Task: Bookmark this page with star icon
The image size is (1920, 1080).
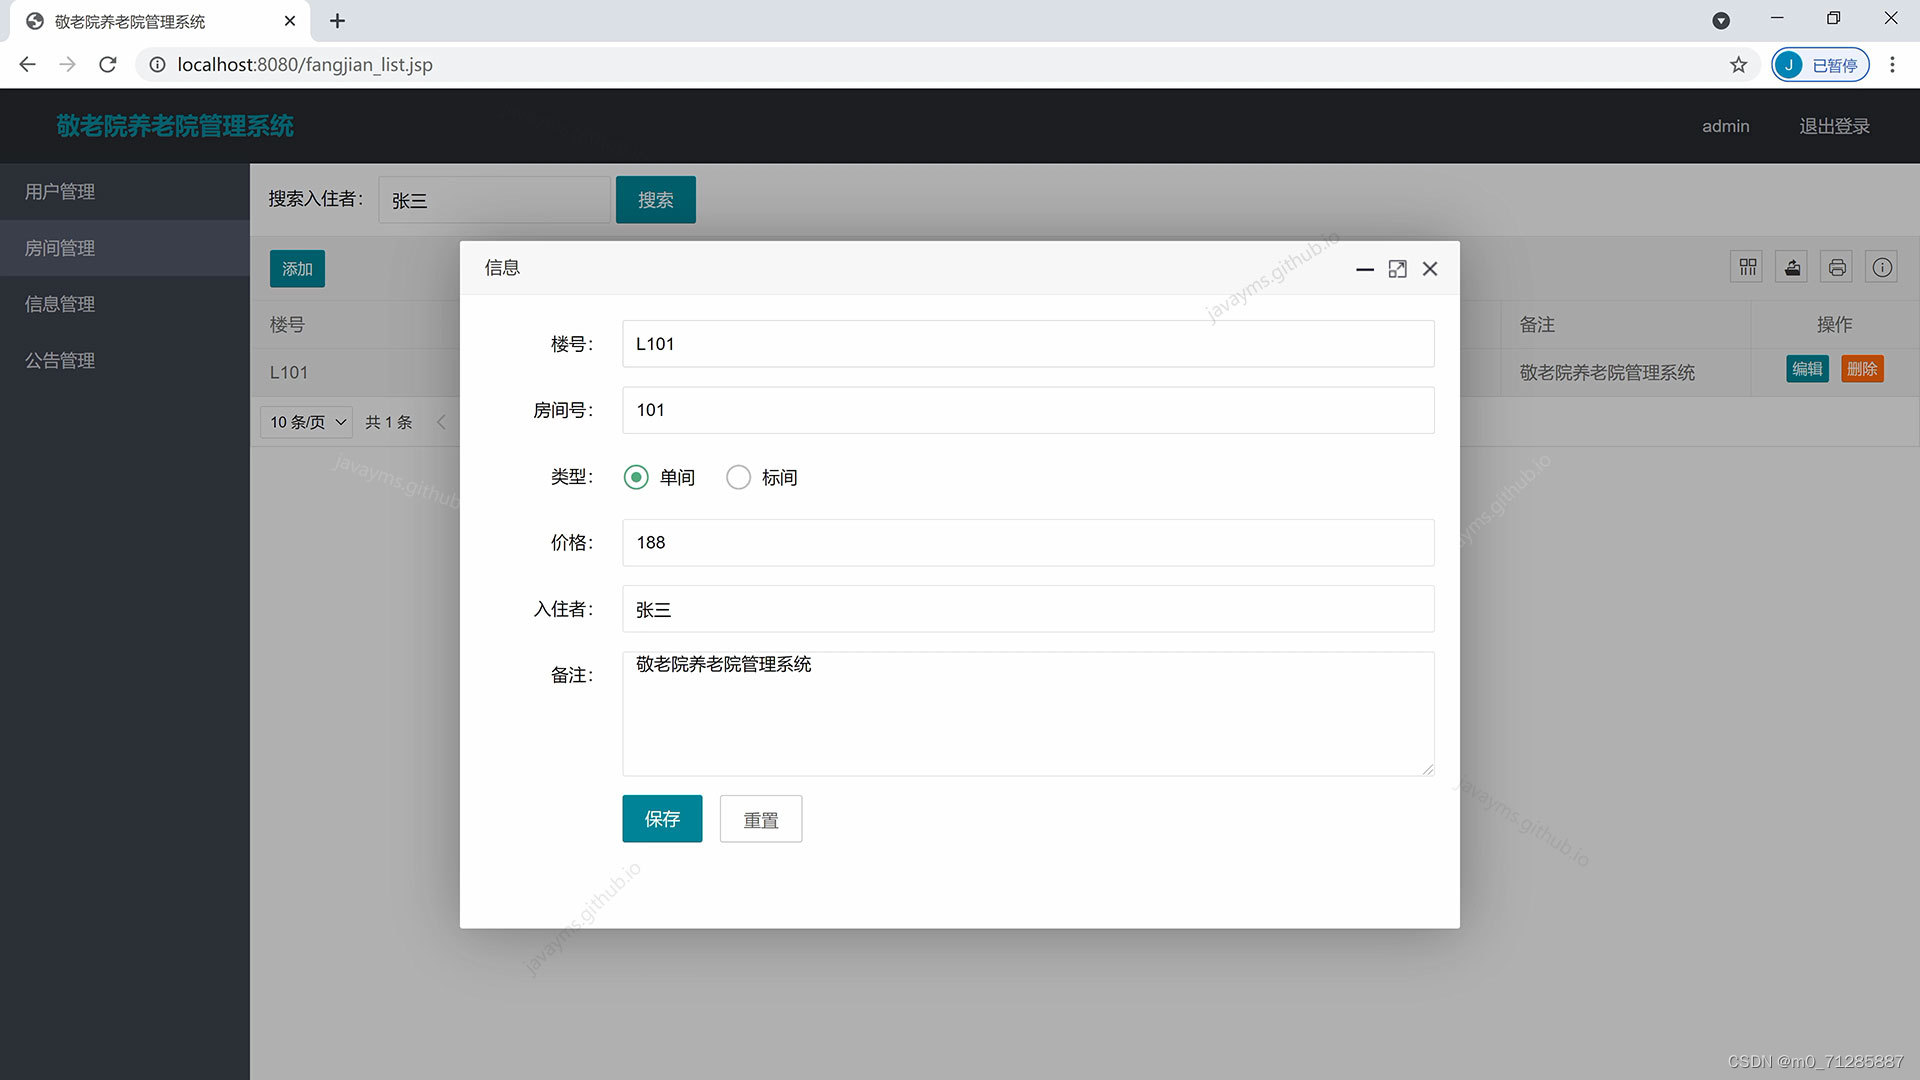Action: [1738, 65]
